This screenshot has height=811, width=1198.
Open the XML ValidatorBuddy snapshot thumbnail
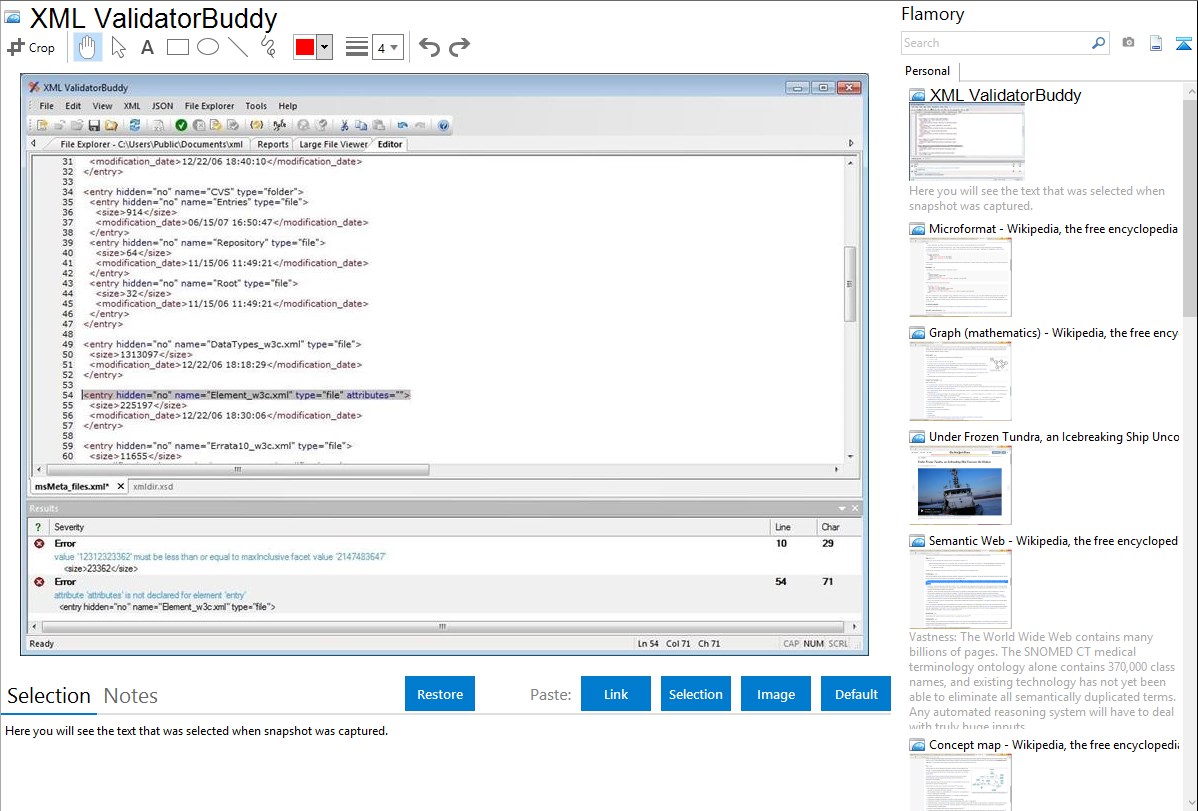[966, 142]
